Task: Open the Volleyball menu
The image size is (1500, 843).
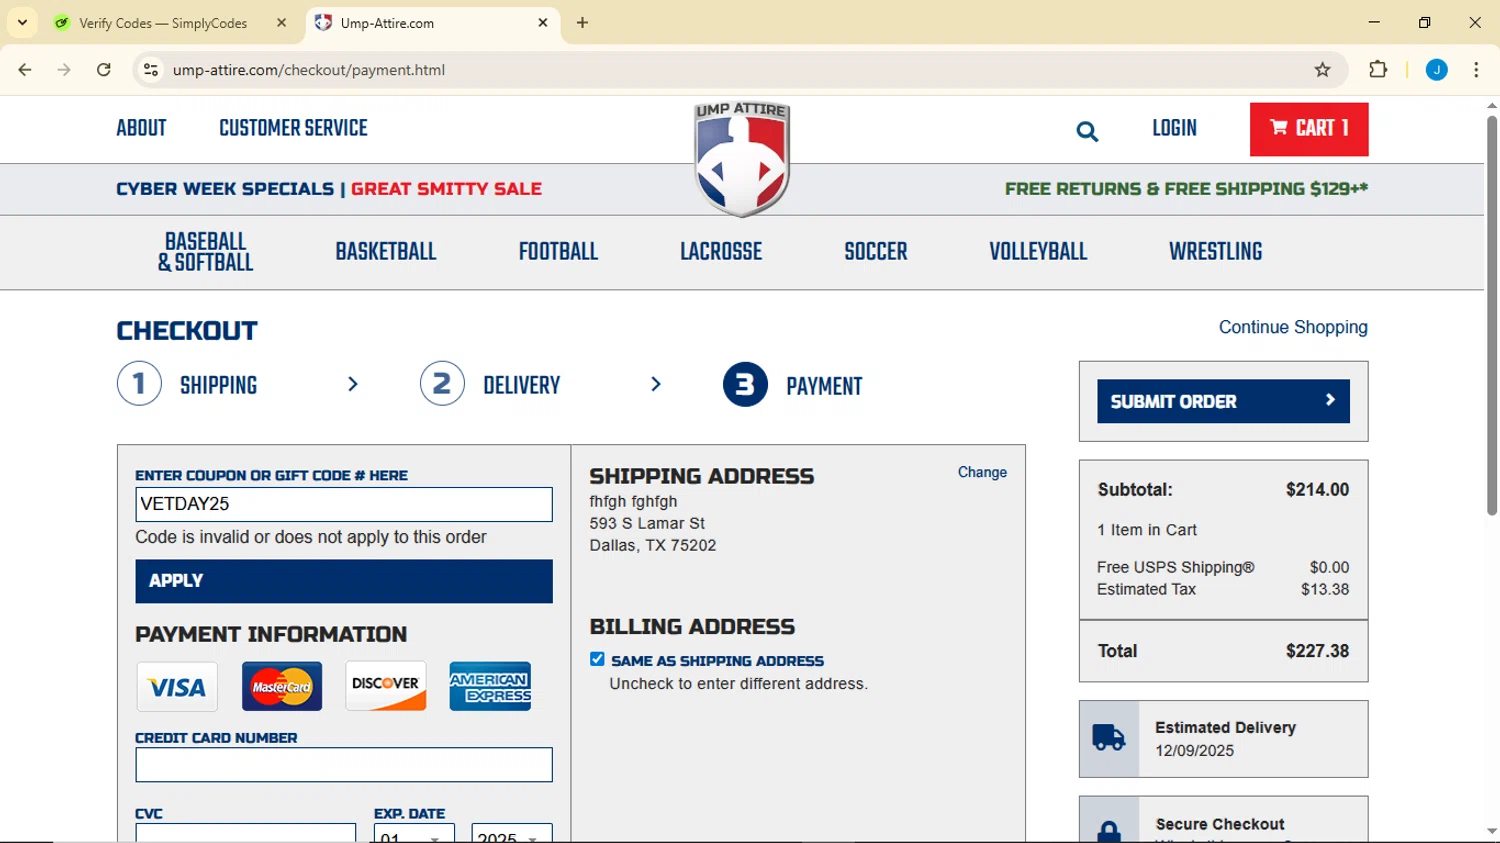Action: tap(1038, 252)
